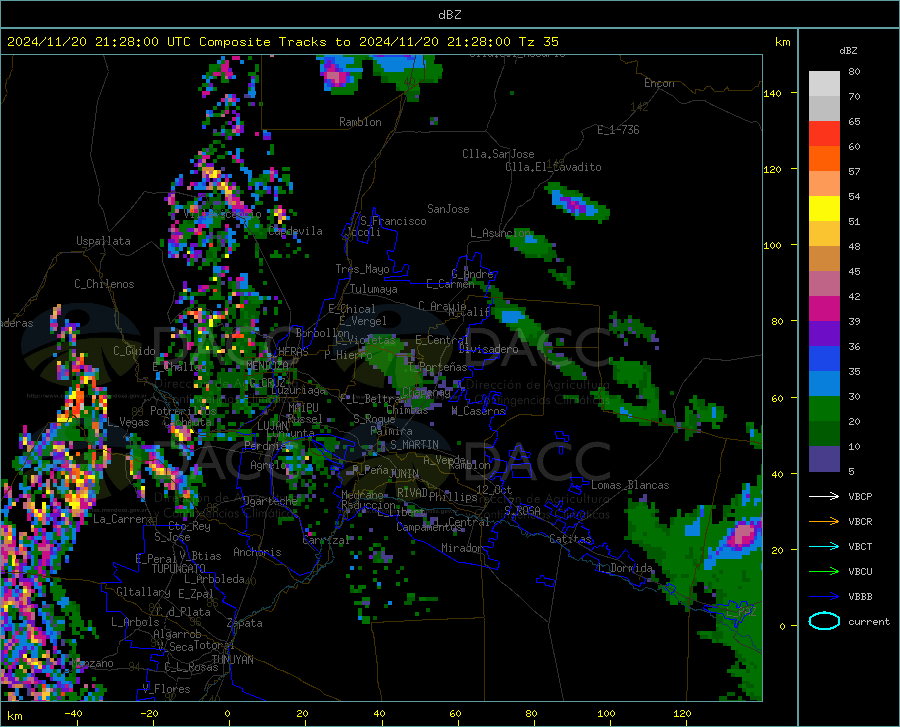
Task: Click the TUPUNGATO town label
Action: pyautogui.click(x=179, y=569)
